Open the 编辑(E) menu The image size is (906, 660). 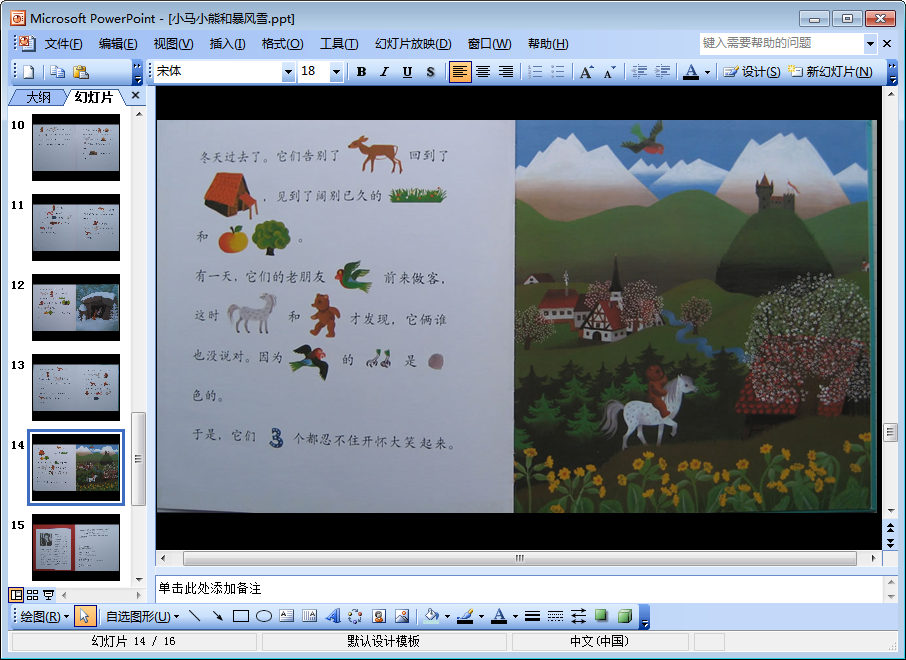coord(118,44)
